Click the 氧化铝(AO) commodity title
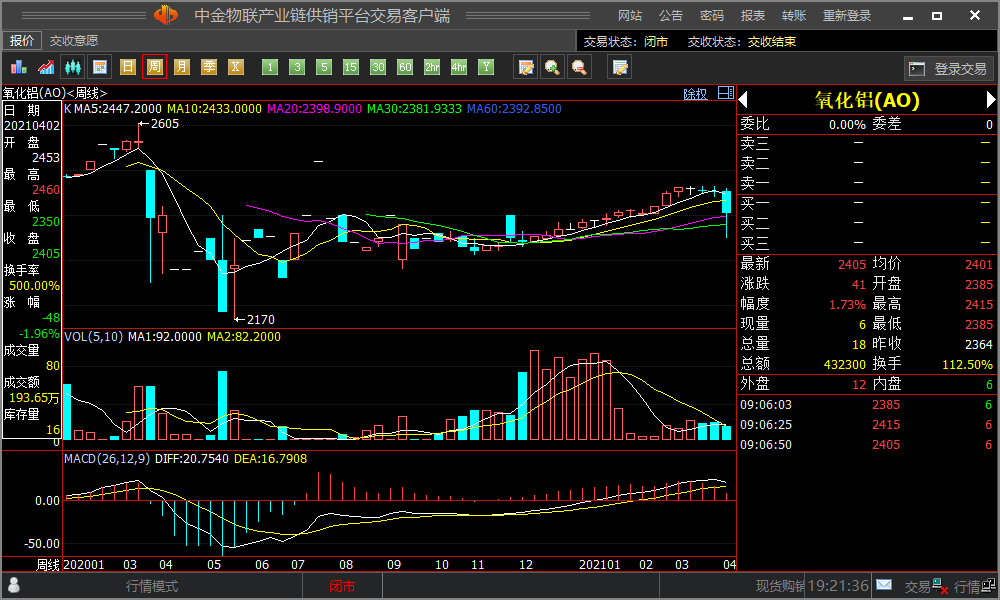Viewport: 1000px width, 600px height. [x=867, y=100]
